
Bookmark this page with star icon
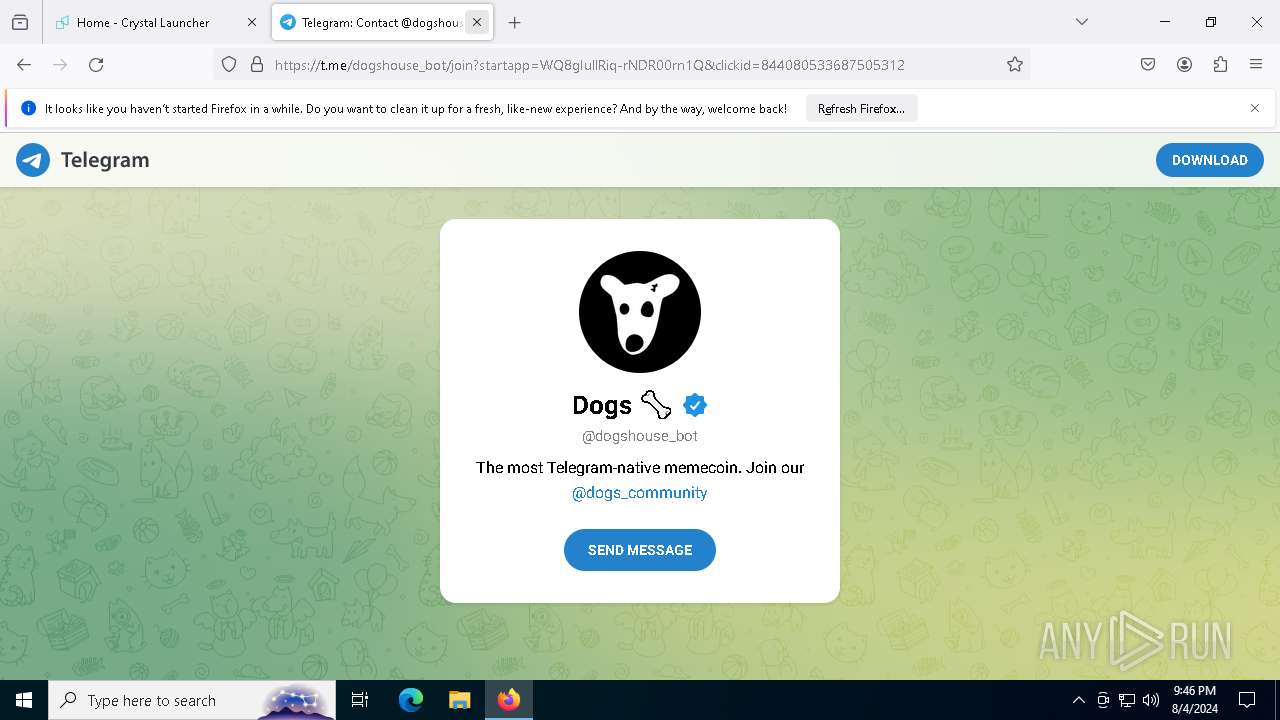[1015, 65]
